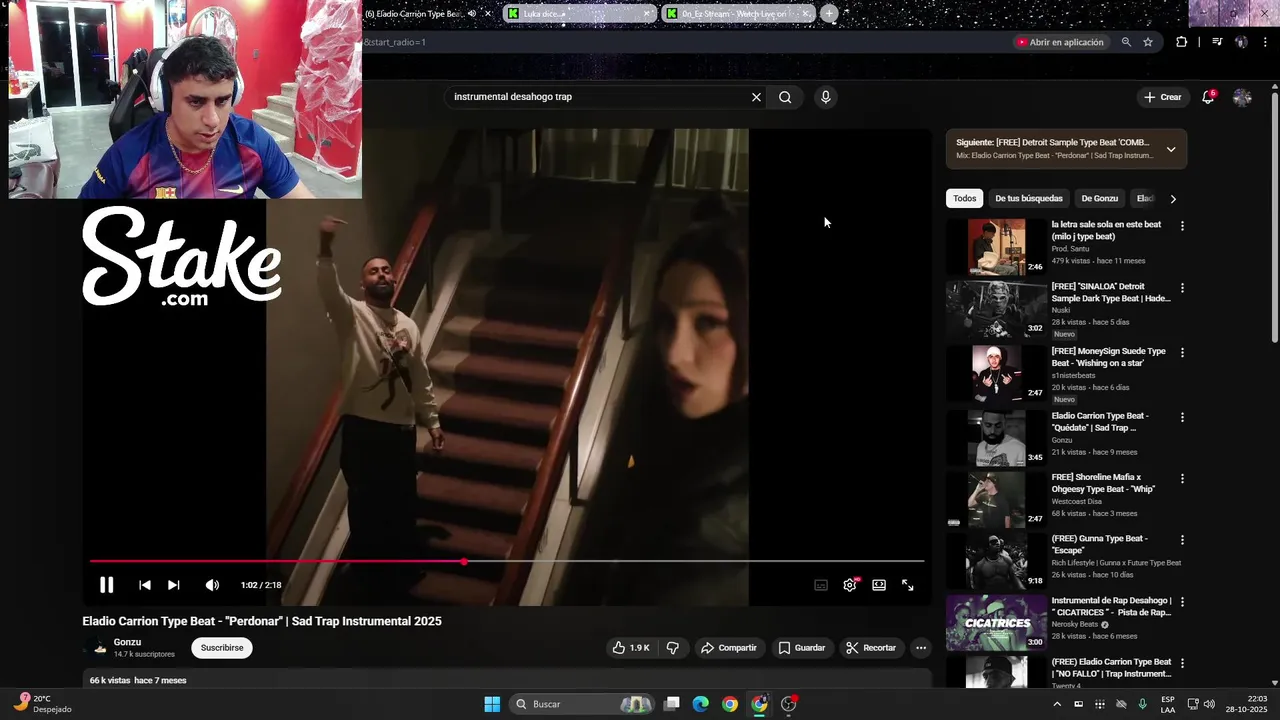Pause the YouTube video
This screenshot has width=1280, height=720.
(106, 585)
